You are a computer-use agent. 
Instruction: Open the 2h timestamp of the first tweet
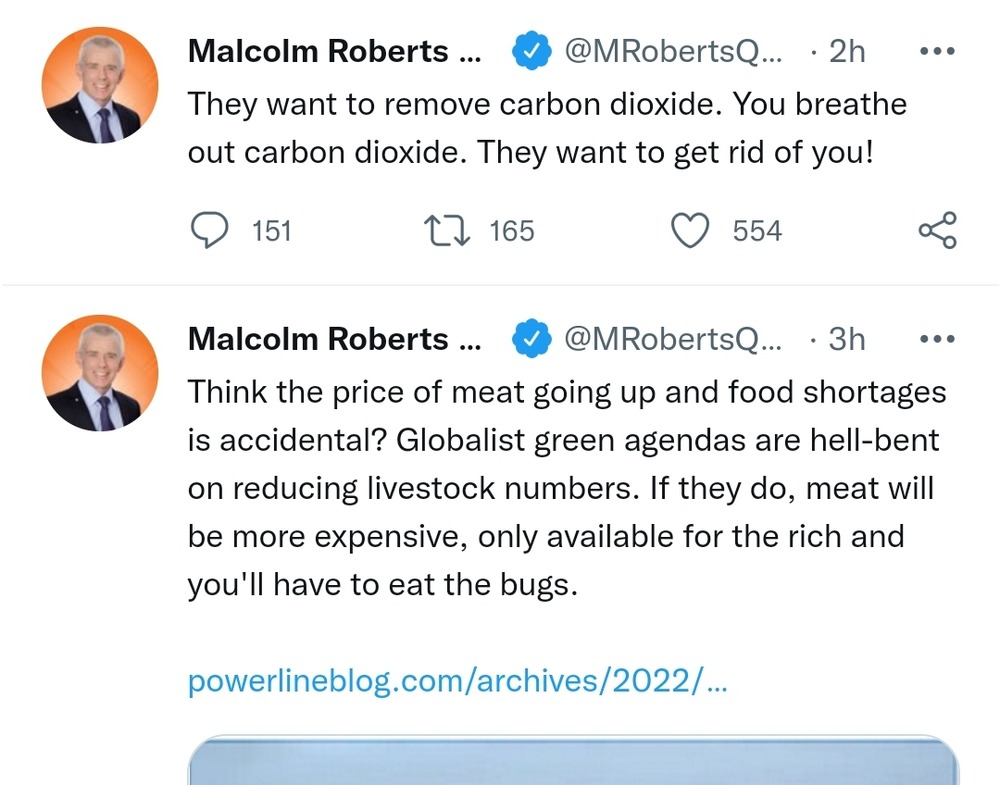[846, 52]
